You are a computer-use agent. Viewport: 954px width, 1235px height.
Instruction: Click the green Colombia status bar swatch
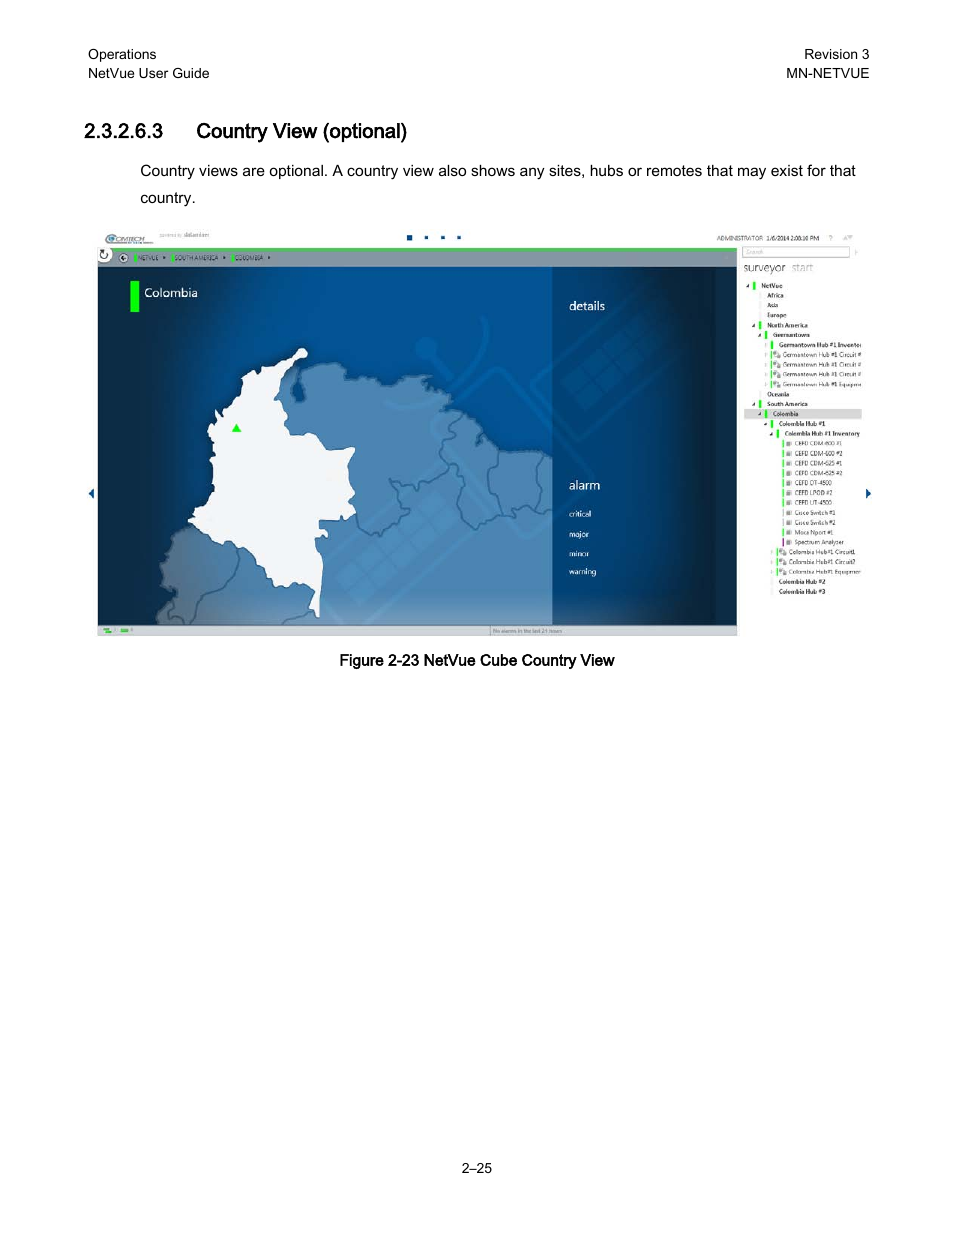(134, 296)
